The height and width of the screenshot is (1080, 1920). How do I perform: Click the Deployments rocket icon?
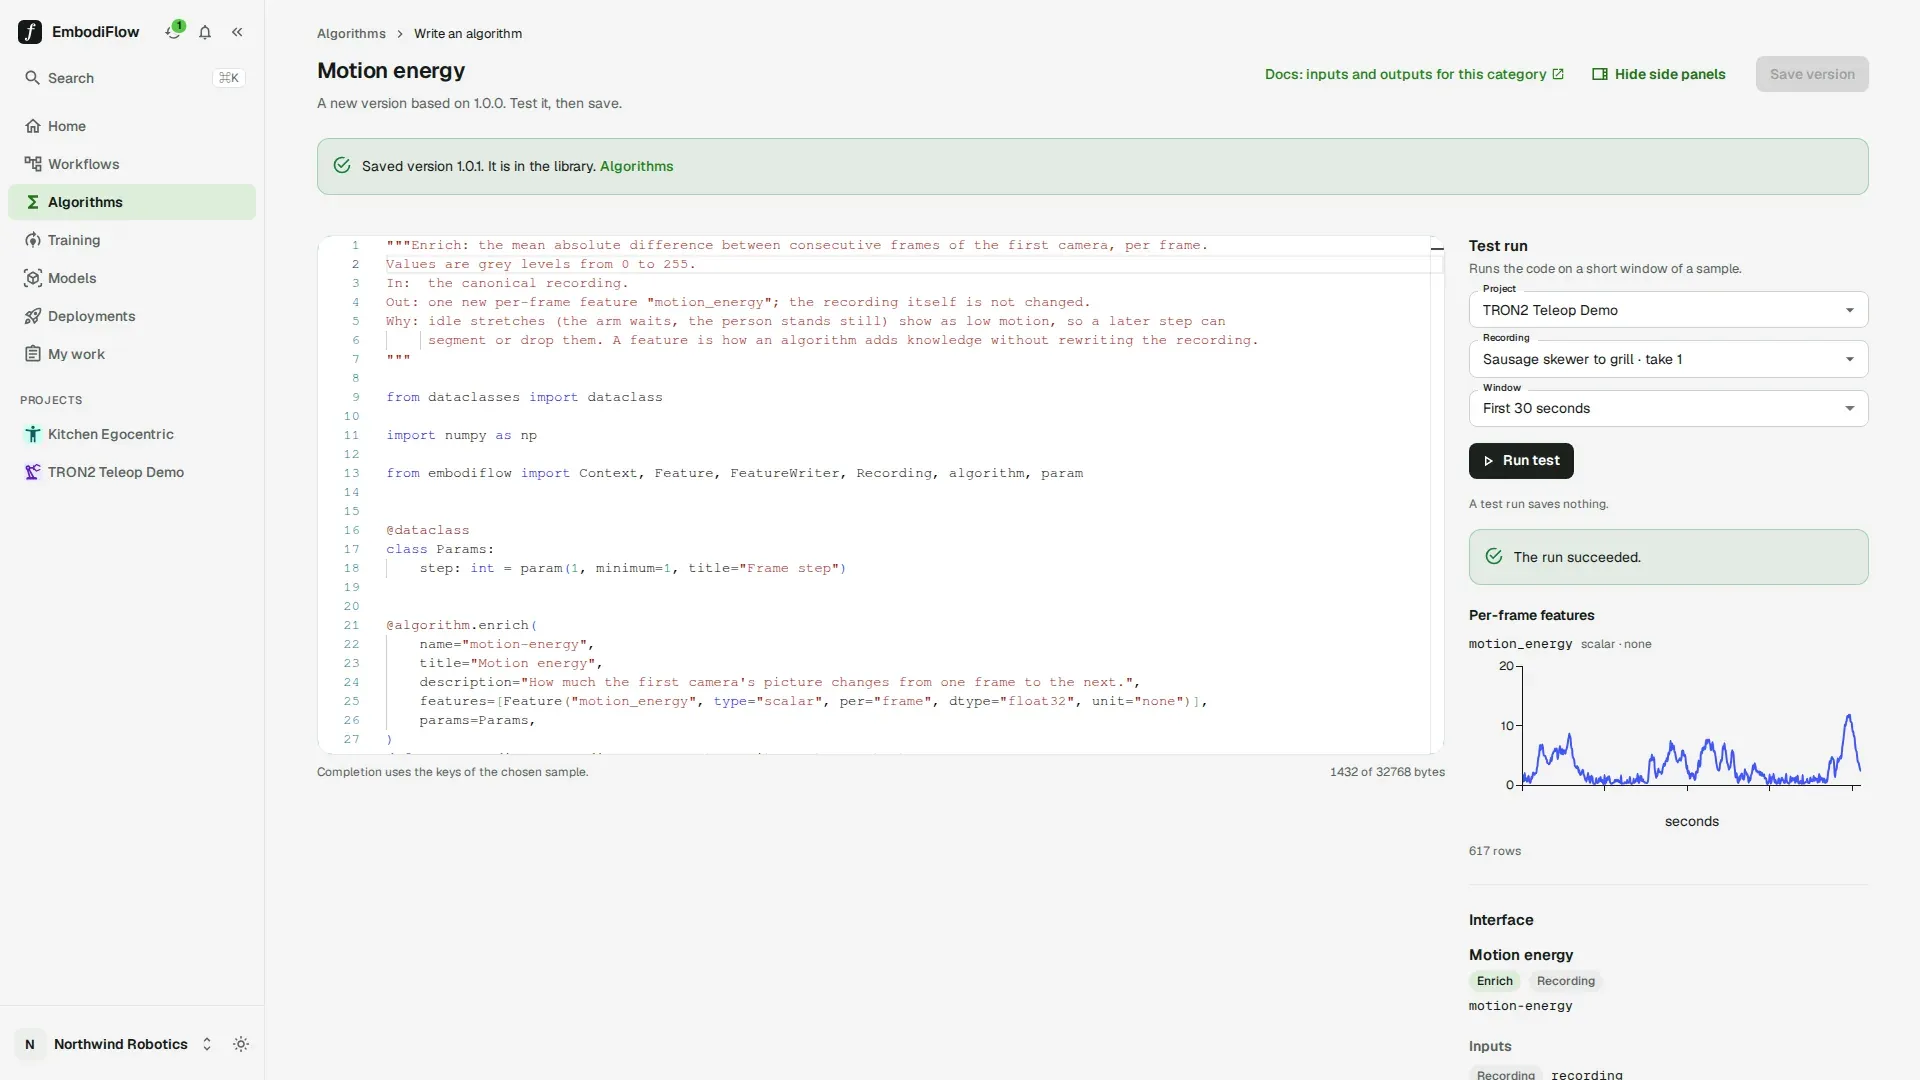point(33,316)
